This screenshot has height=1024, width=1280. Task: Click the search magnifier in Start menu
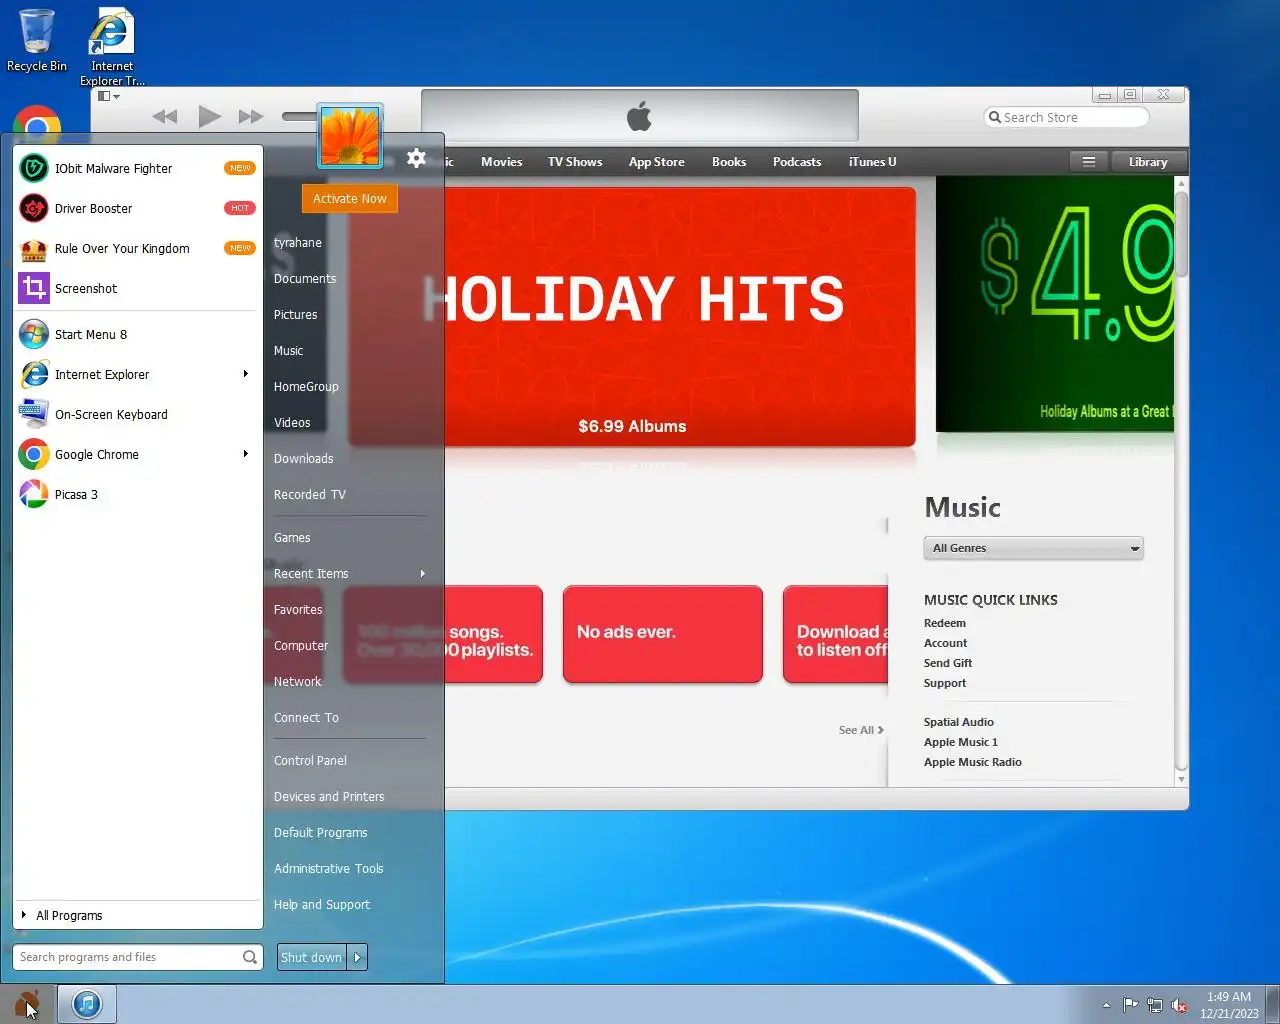[x=249, y=957]
